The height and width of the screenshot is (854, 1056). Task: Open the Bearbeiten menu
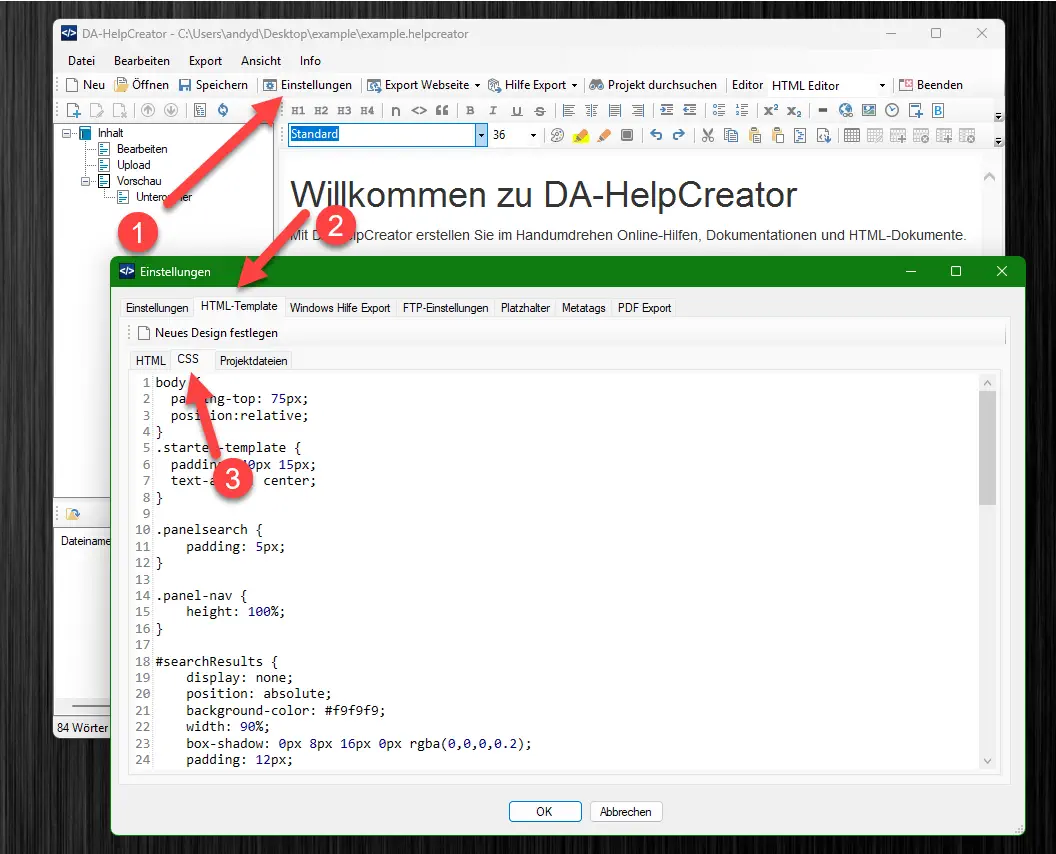[x=141, y=61]
